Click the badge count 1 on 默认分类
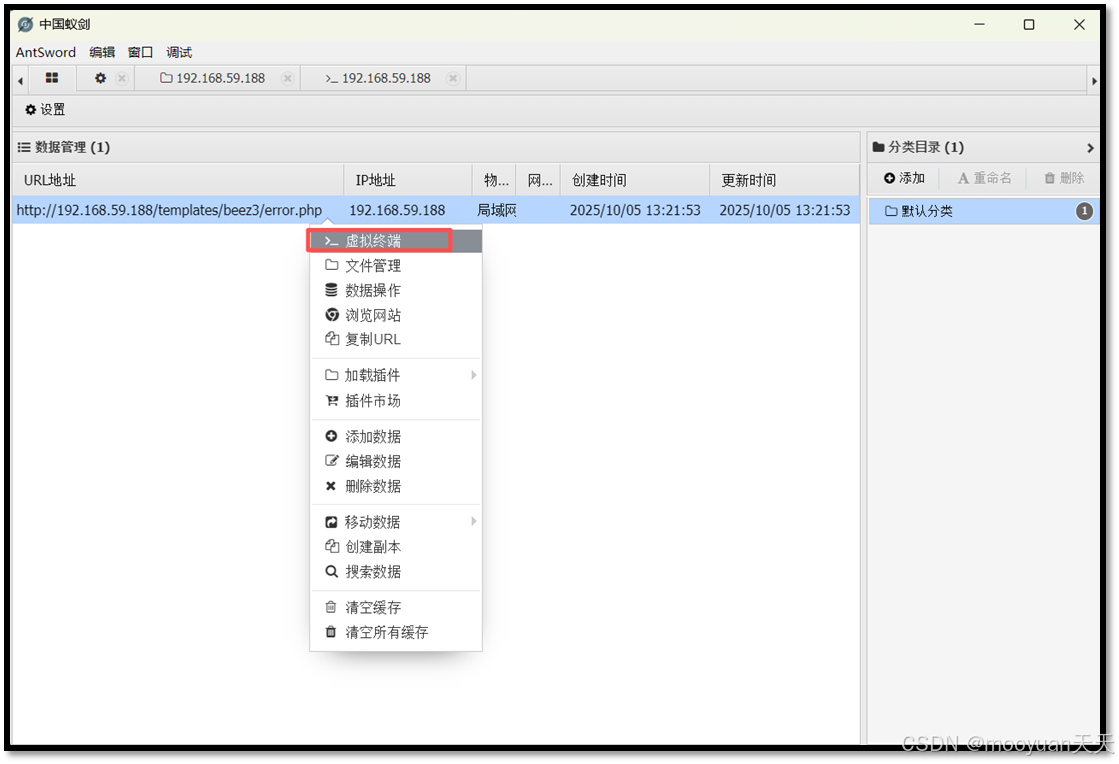 1084,211
